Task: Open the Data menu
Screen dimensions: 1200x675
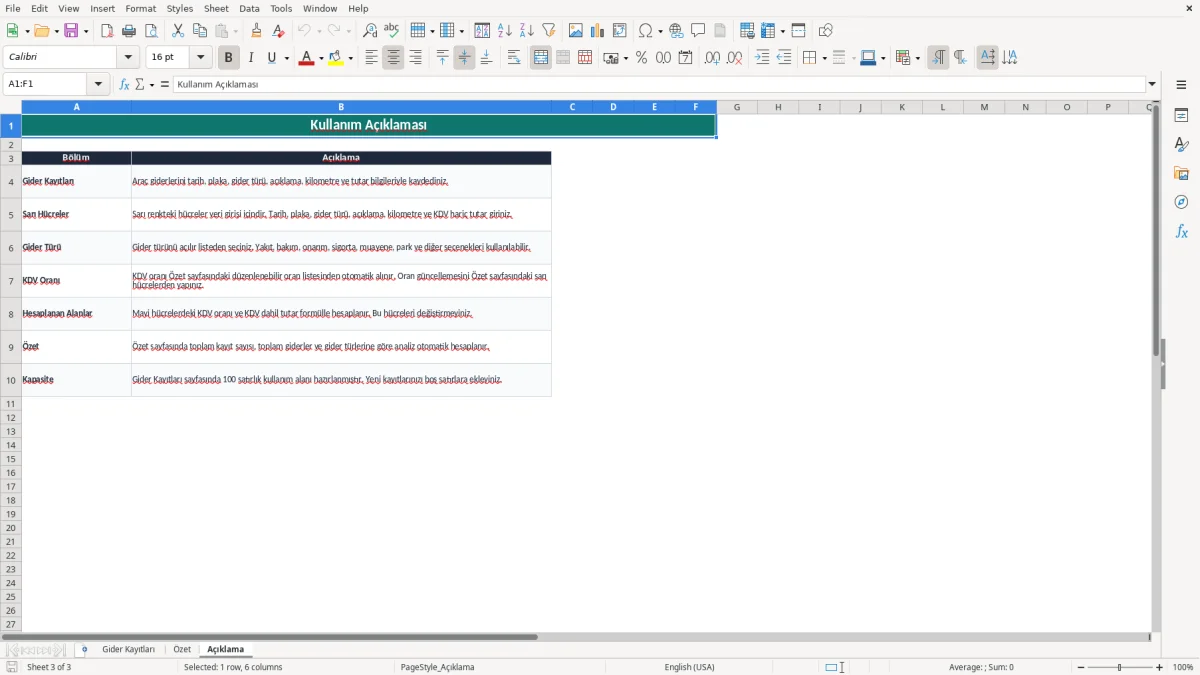Action: [250, 8]
